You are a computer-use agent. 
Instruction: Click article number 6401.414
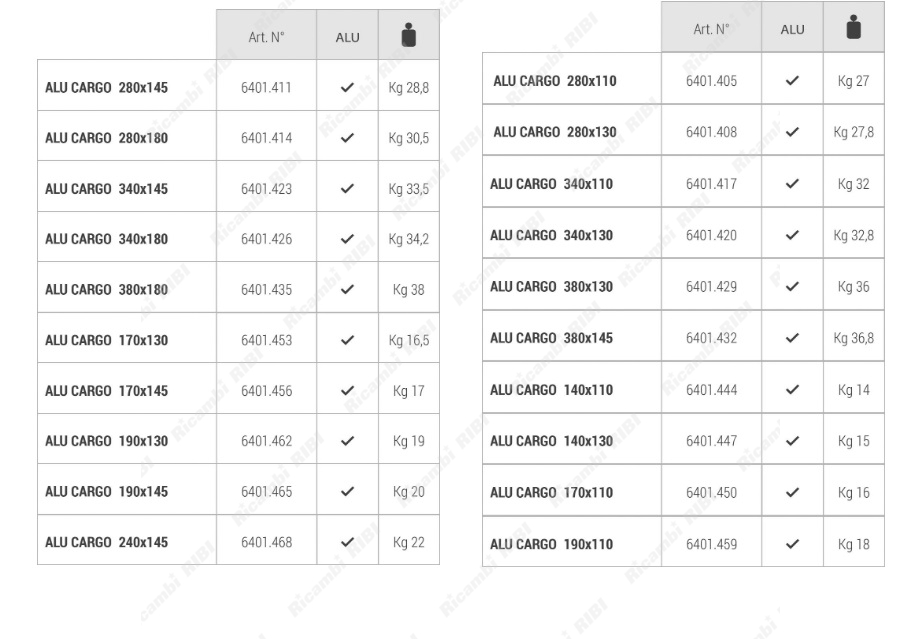click(x=266, y=138)
